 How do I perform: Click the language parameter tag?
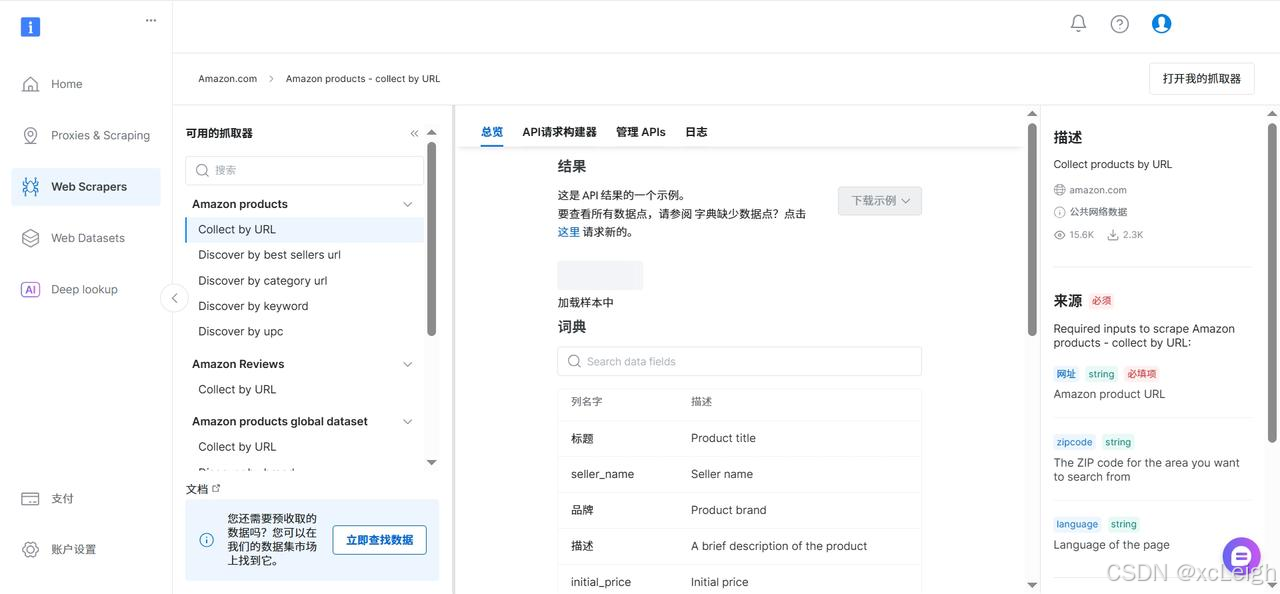click(1077, 524)
